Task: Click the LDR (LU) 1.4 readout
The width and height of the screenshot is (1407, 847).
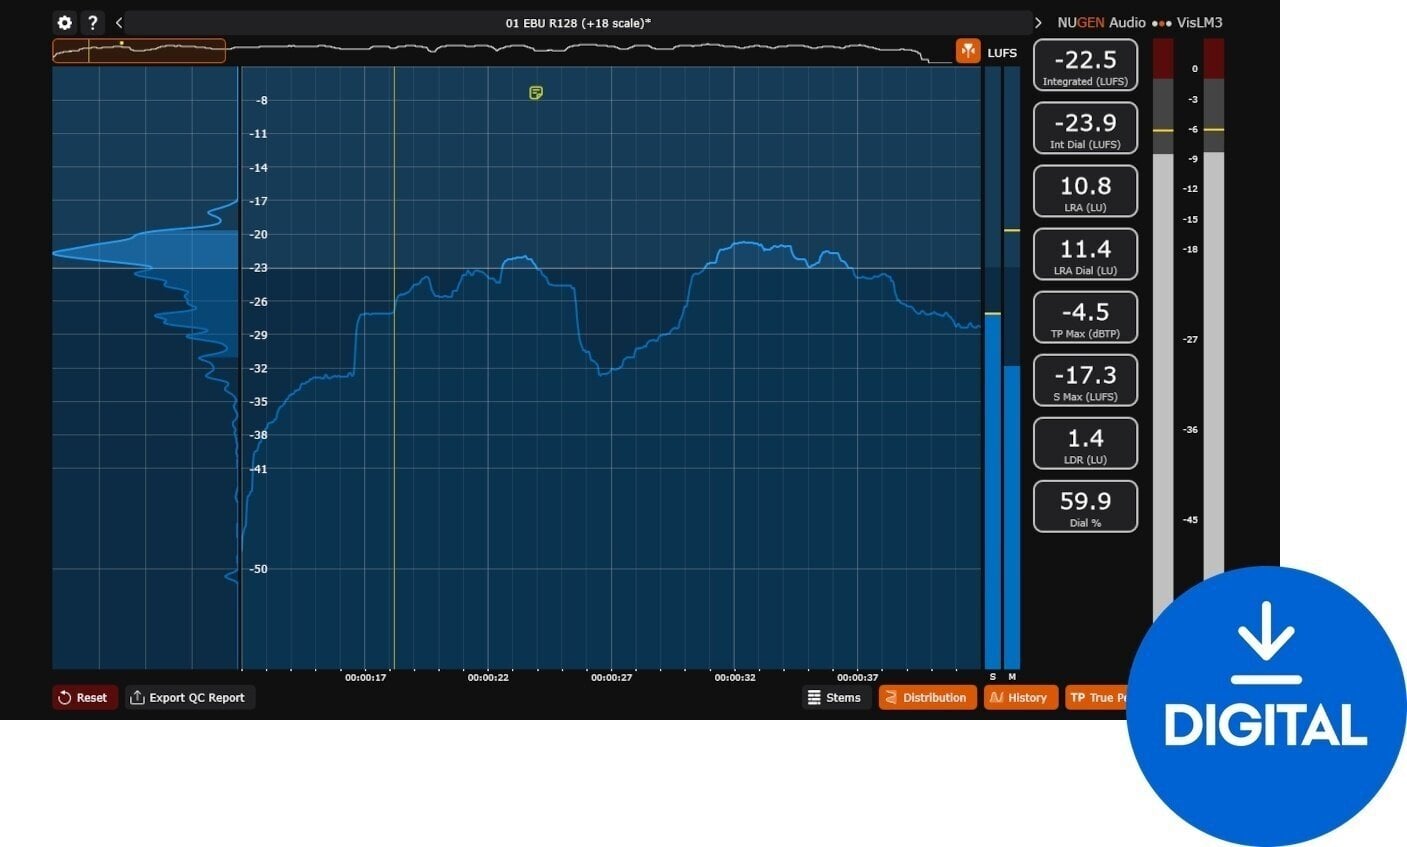Action: point(1085,443)
